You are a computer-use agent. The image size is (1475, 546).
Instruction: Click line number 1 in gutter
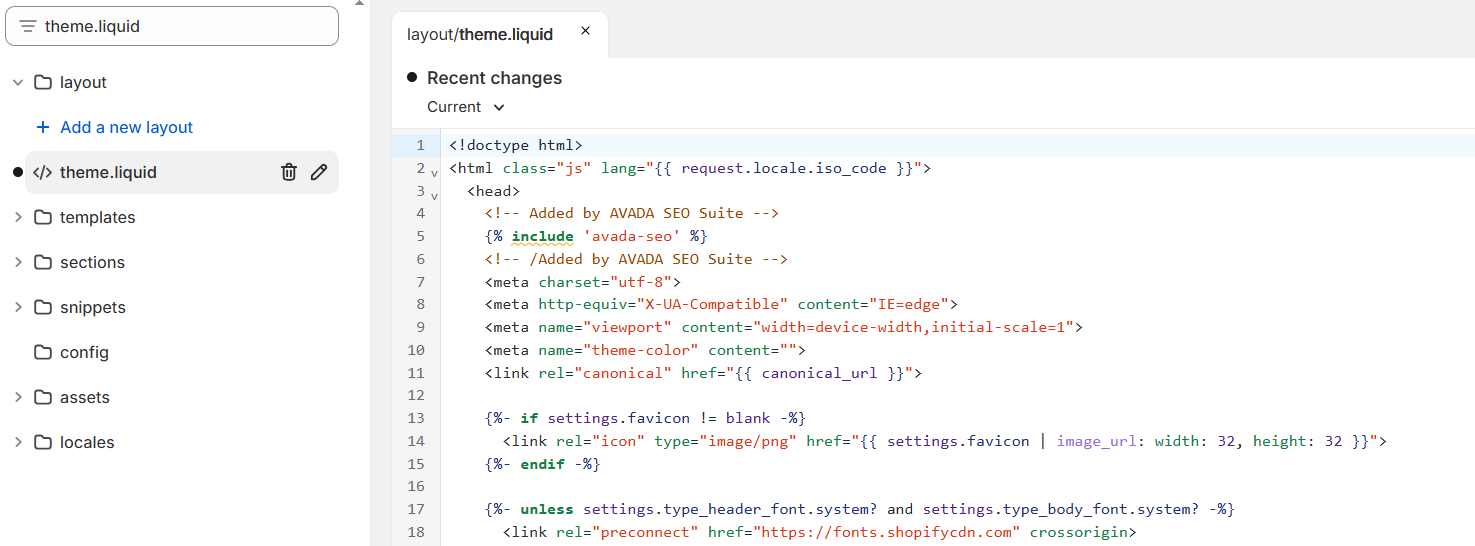(x=421, y=145)
